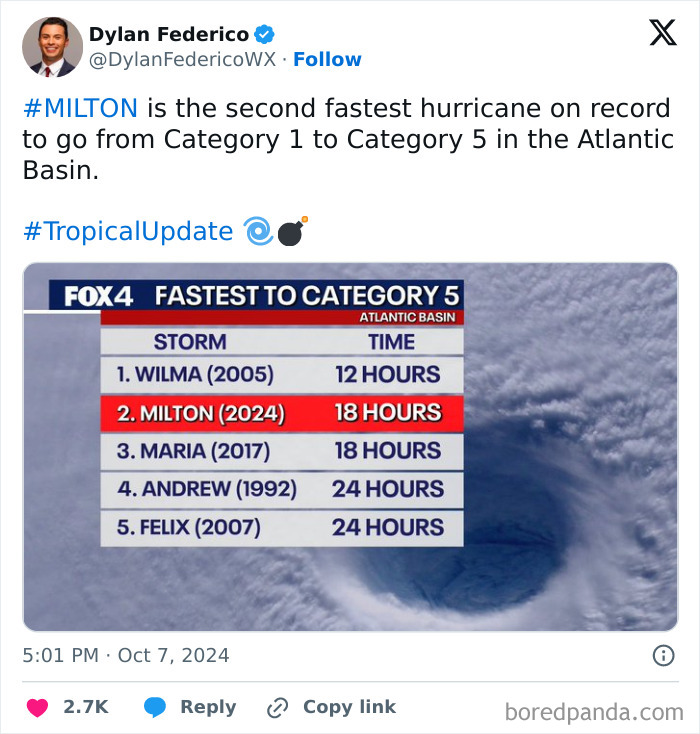Screen dimensions: 700x734
Task: Click the Copy link text
Action: click(349, 707)
